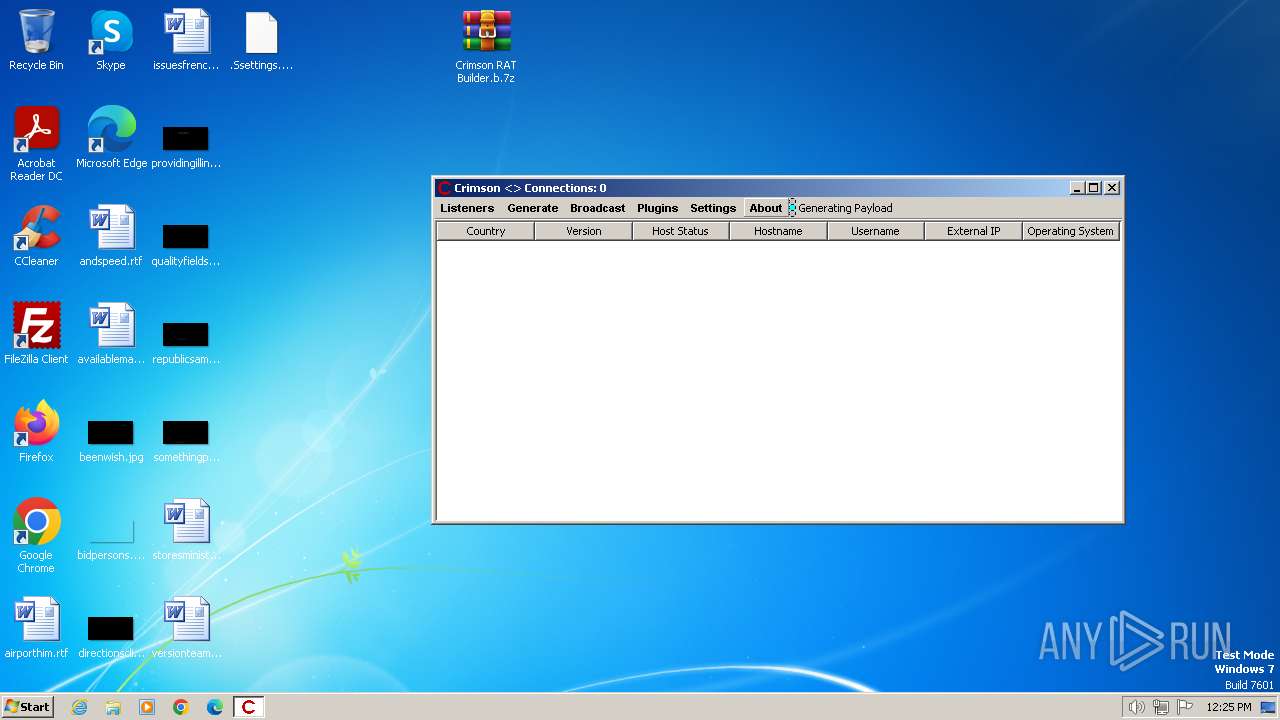This screenshot has height=720, width=1280.
Task: Open the Plugins menu
Action: (657, 208)
